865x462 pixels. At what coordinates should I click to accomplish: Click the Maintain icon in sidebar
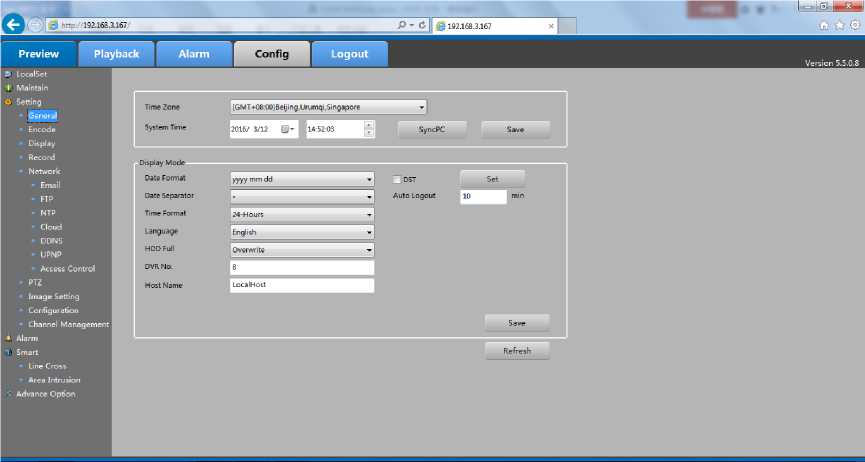pyautogui.click(x=8, y=88)
